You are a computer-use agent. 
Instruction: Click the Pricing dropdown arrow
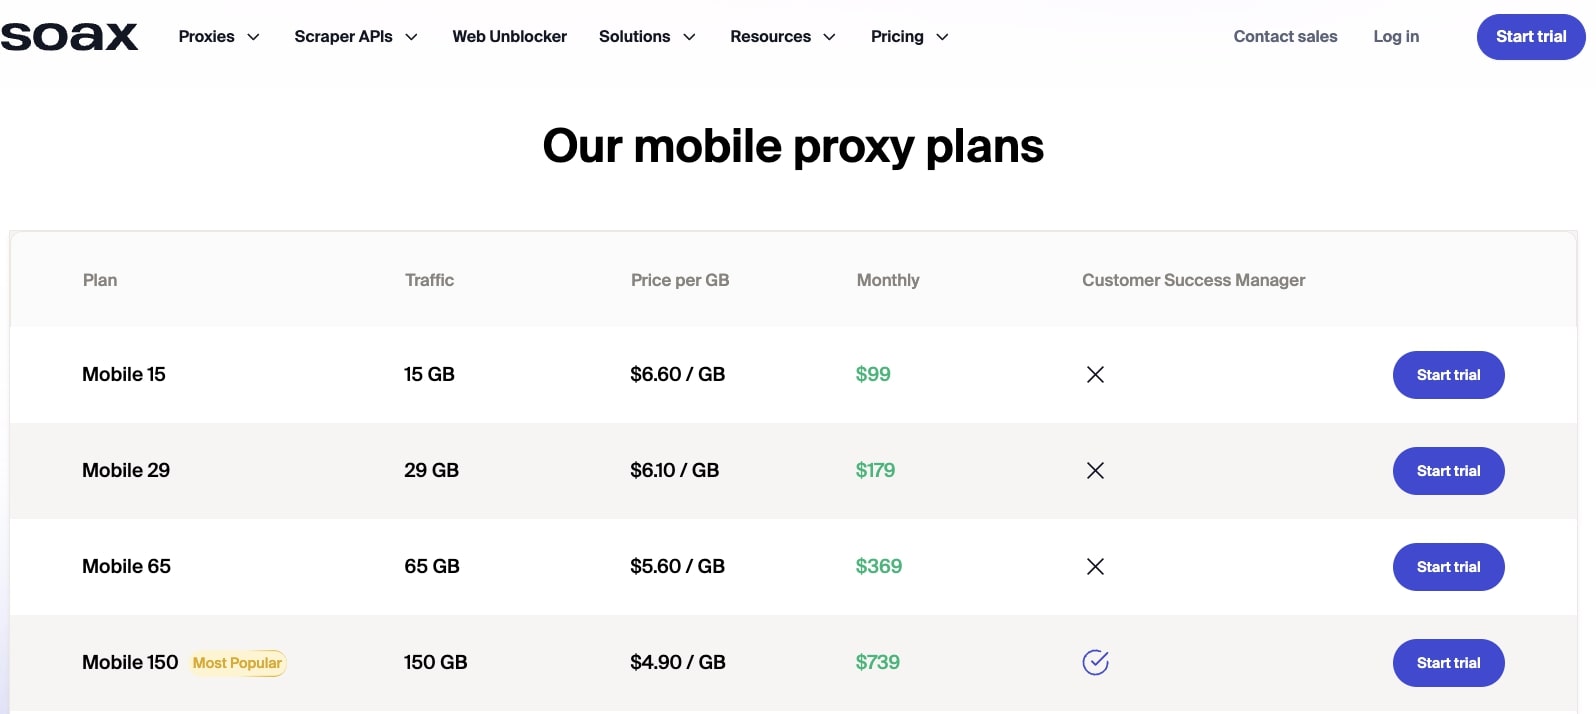(x=942, y=37)
